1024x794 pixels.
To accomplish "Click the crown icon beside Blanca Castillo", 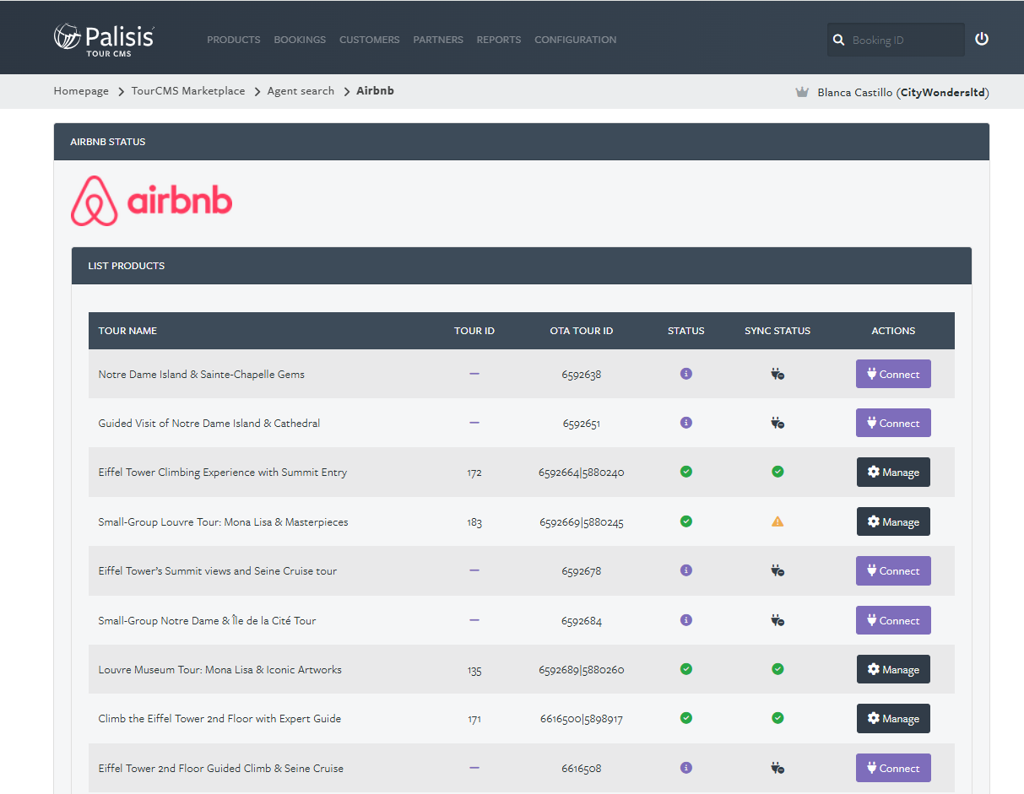I will click(802, 92).
